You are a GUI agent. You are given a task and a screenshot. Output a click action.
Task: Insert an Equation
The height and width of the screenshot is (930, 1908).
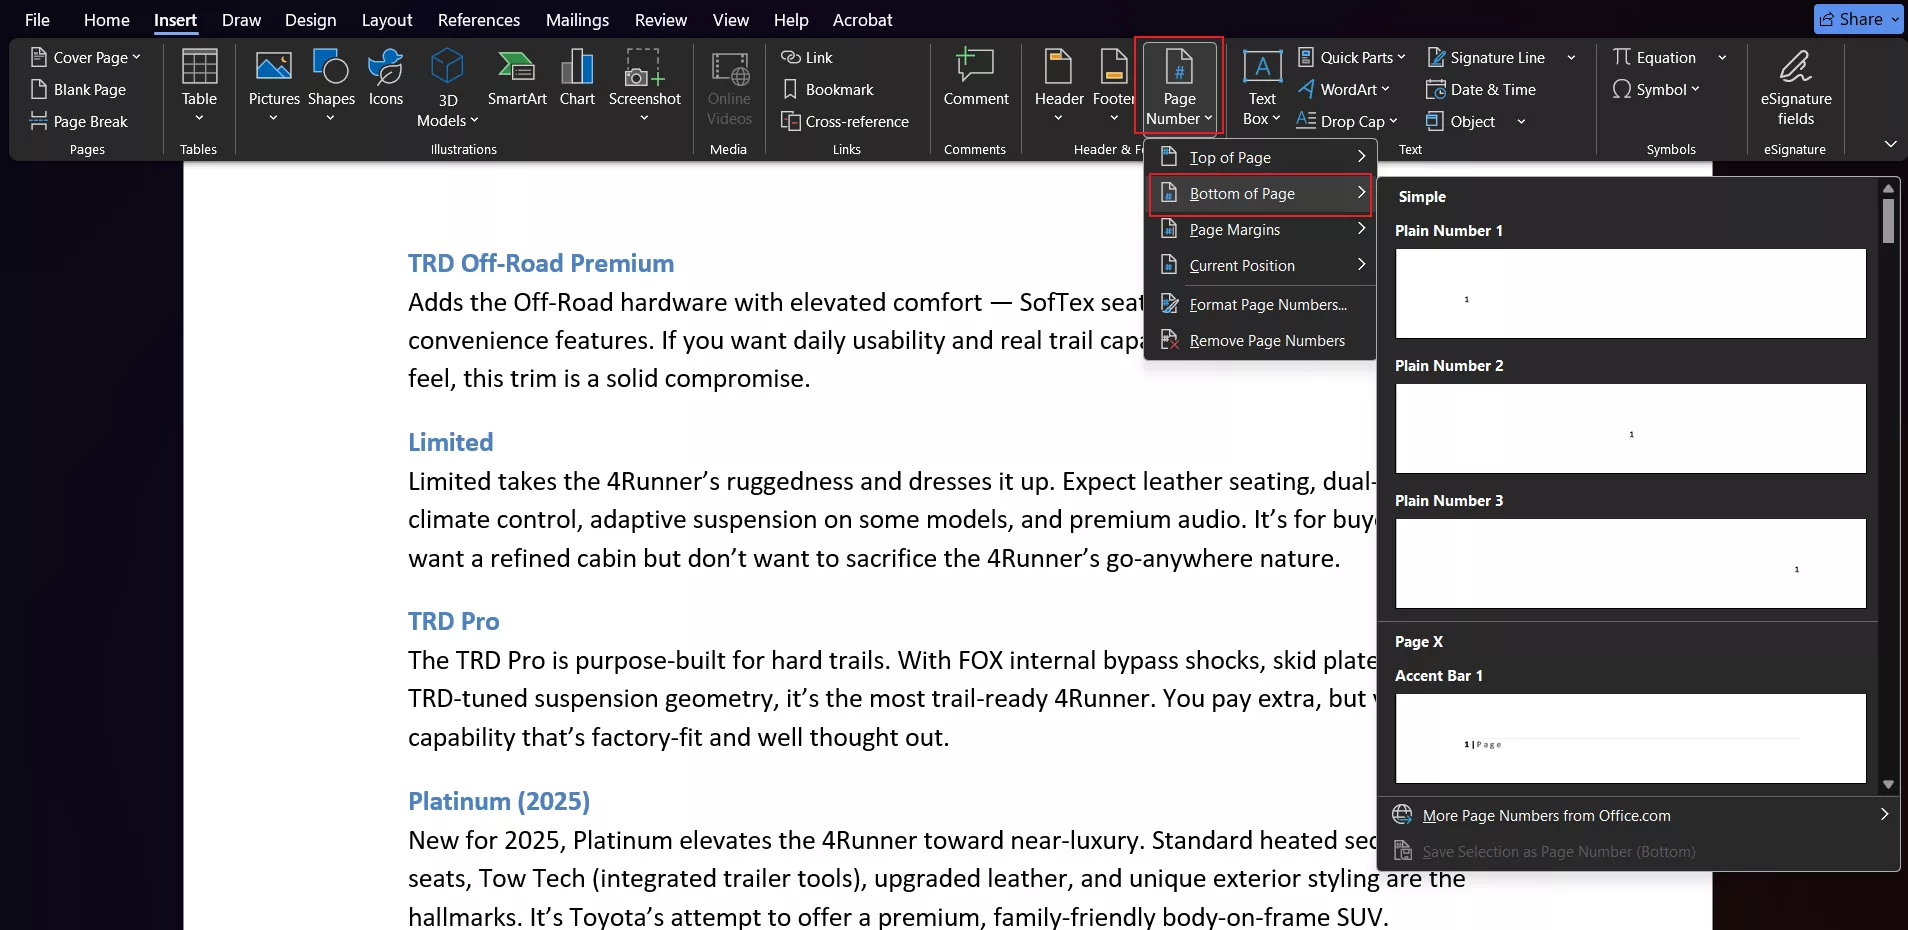pyautogui.click(x=1658, y=57)
